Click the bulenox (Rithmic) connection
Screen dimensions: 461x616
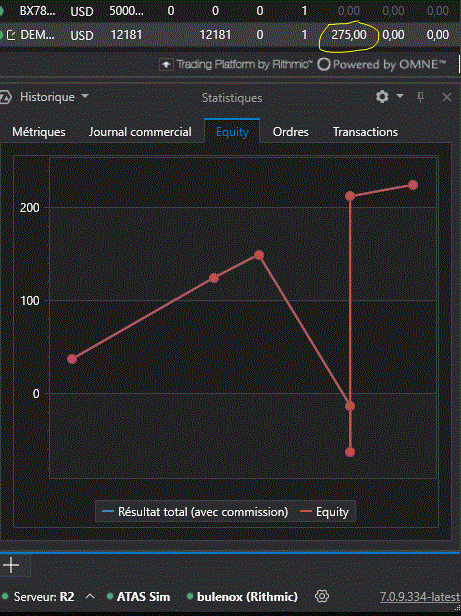pos(242,597)
